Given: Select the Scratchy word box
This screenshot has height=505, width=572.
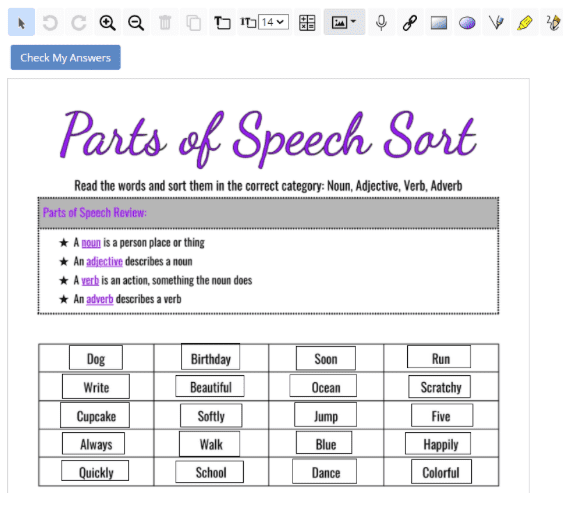Looking at the screenshot, I should click(x=440, y=386).
